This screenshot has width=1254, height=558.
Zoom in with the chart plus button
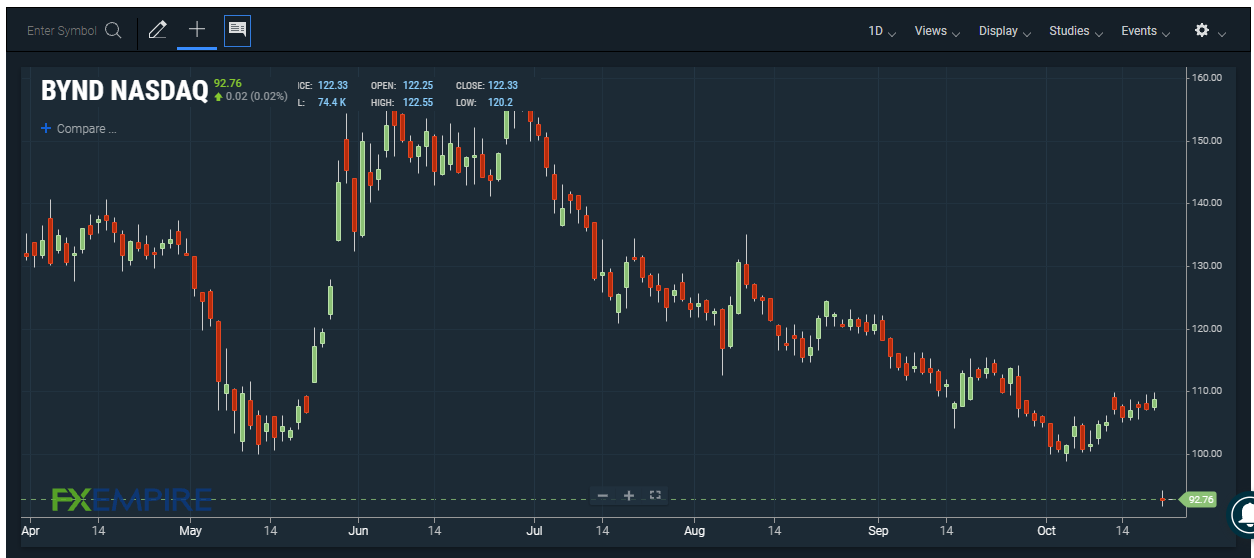(x=629, y=495)
